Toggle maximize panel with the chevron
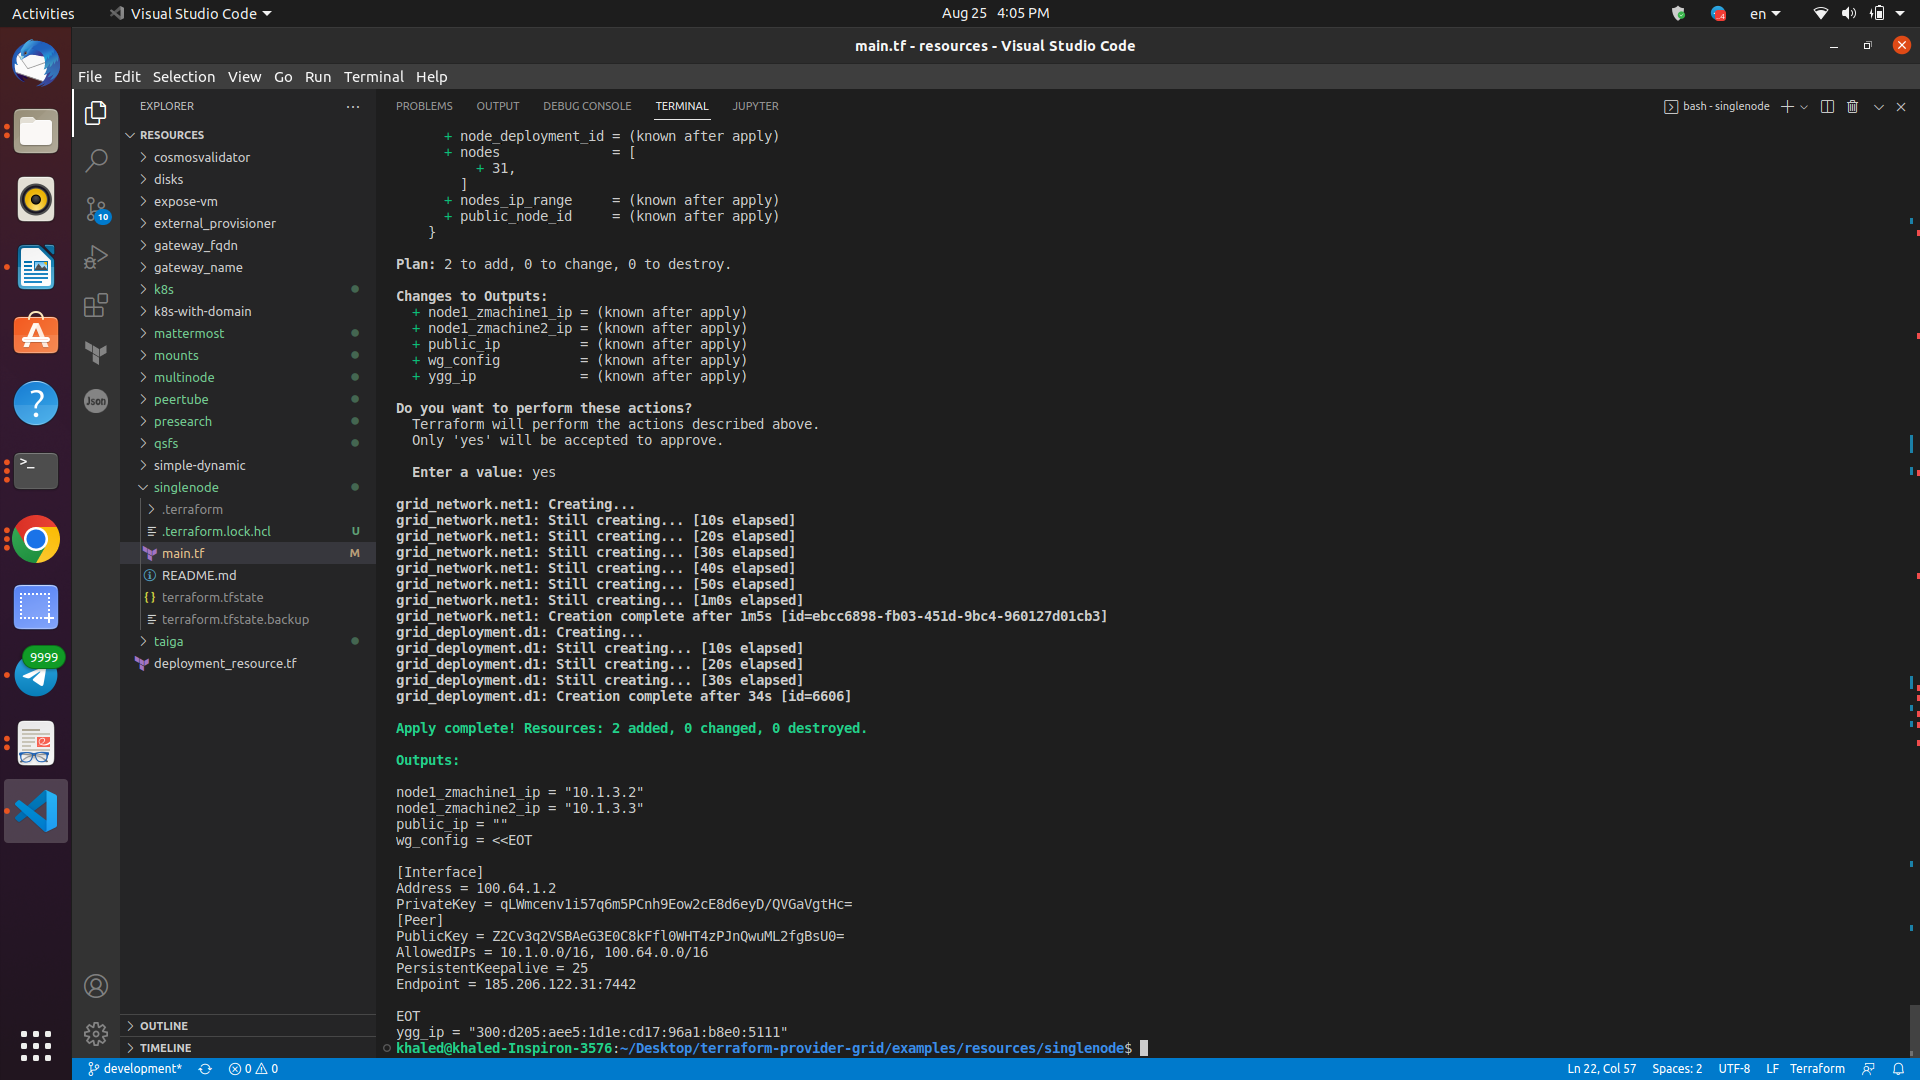The height and width of the screenshot is (1080, 1920). 1879,106
